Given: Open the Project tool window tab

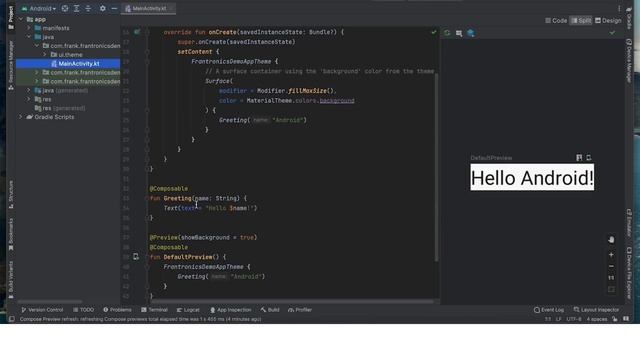Looking at the screenshot, I should pyautogui.click(x=11, y=17).
